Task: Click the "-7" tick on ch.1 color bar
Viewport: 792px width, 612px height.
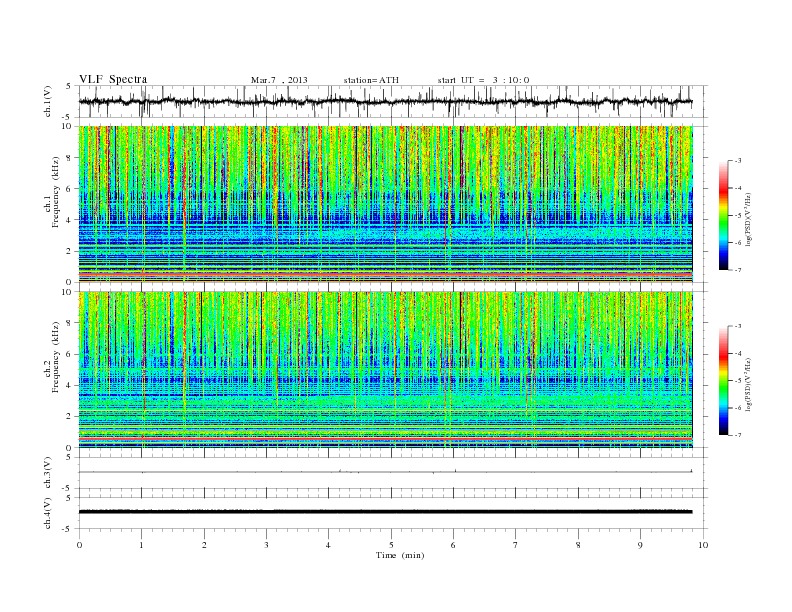Action: (x=738, y=270)
